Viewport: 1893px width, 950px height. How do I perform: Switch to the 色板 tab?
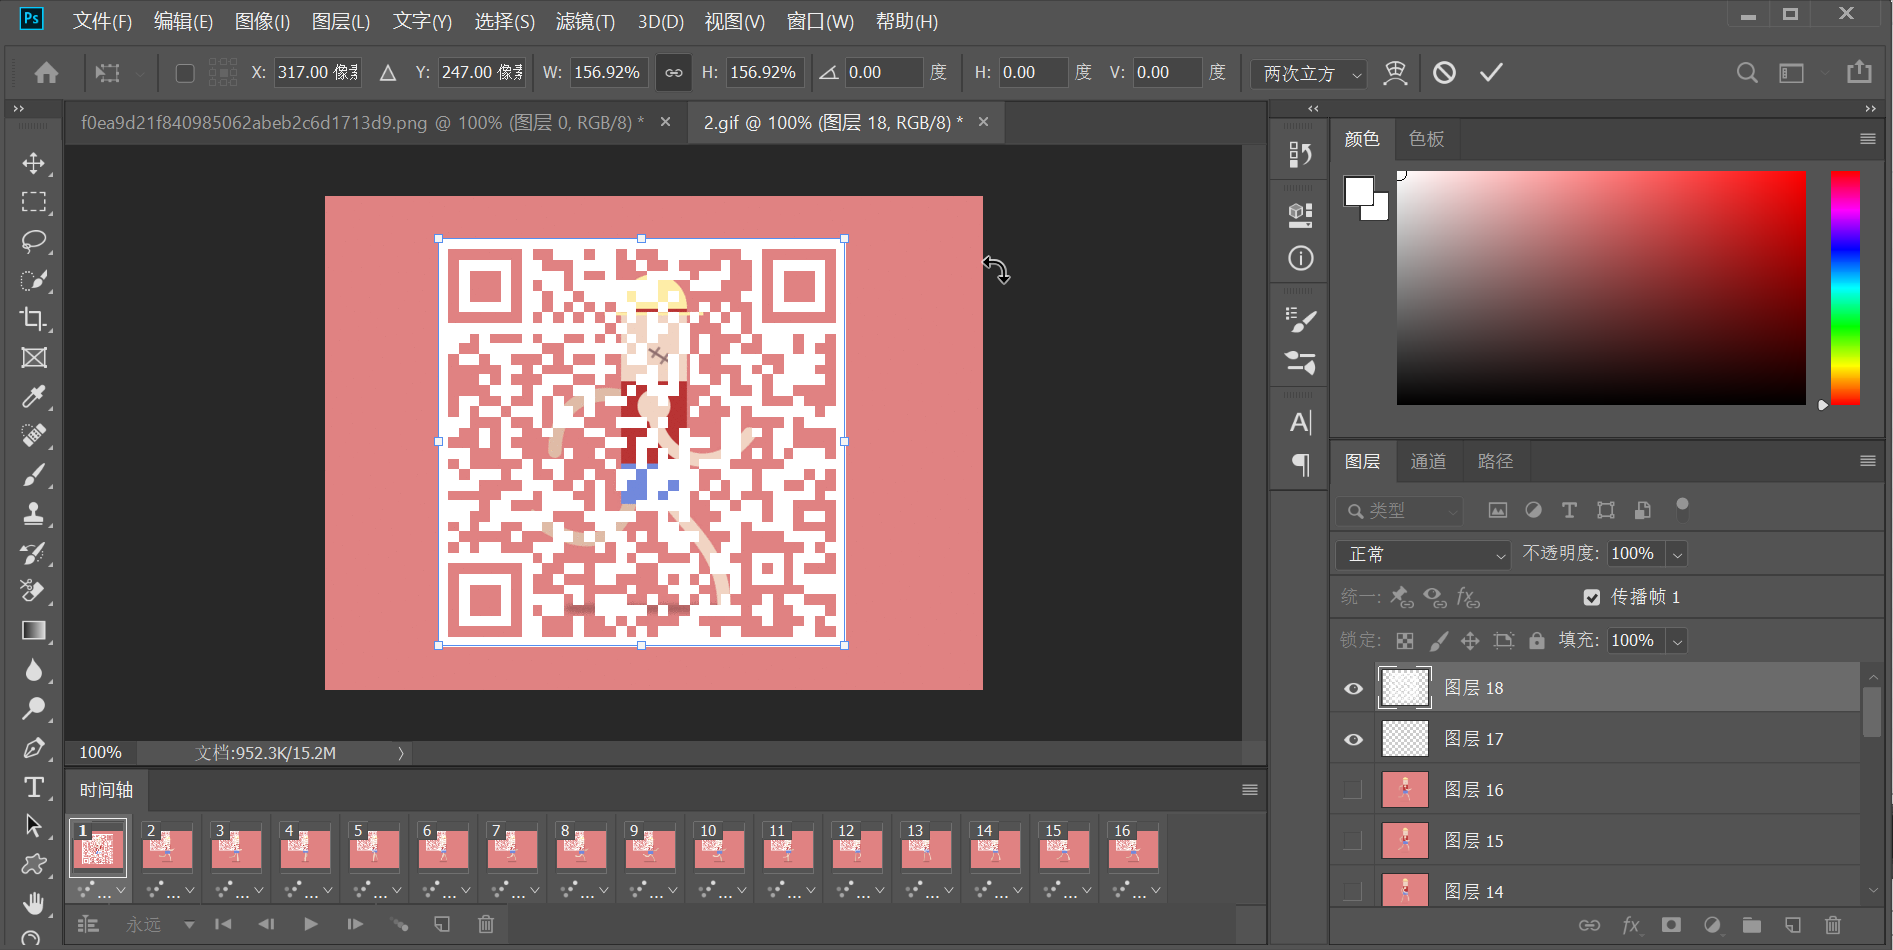point(1426,139)
